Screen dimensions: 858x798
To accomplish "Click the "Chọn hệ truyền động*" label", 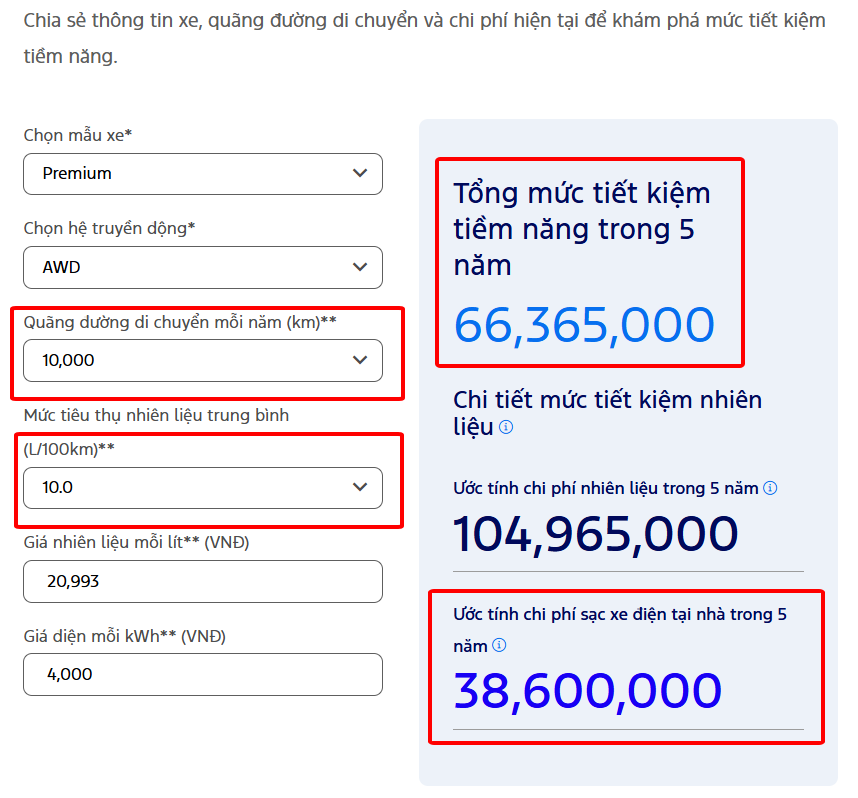I will pos(109,228).
